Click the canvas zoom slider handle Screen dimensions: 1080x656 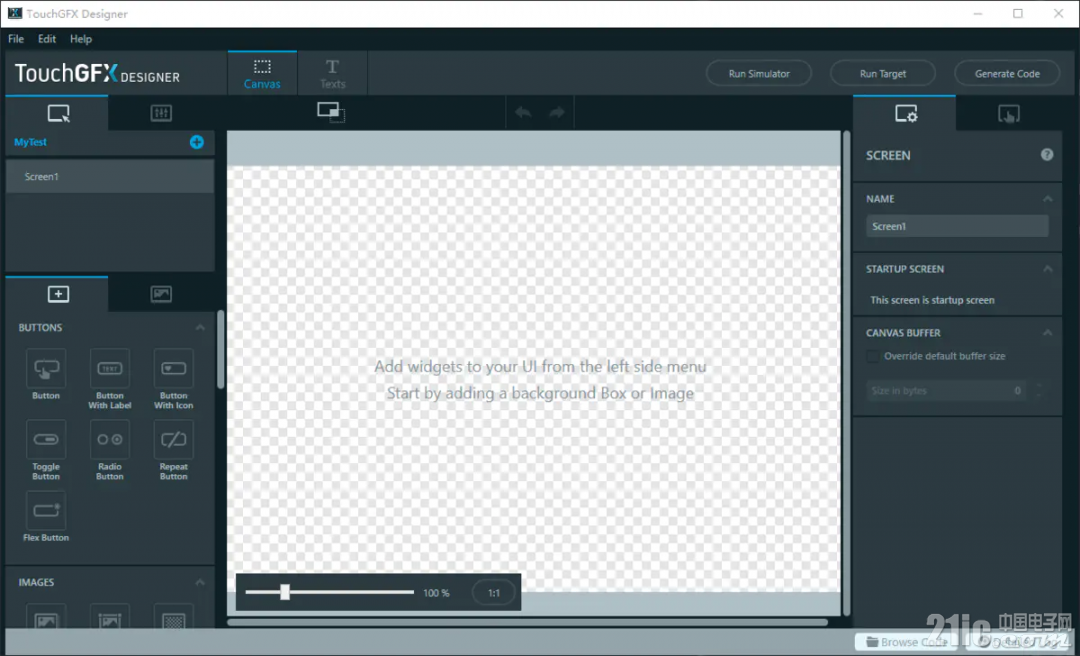[284, 592]
